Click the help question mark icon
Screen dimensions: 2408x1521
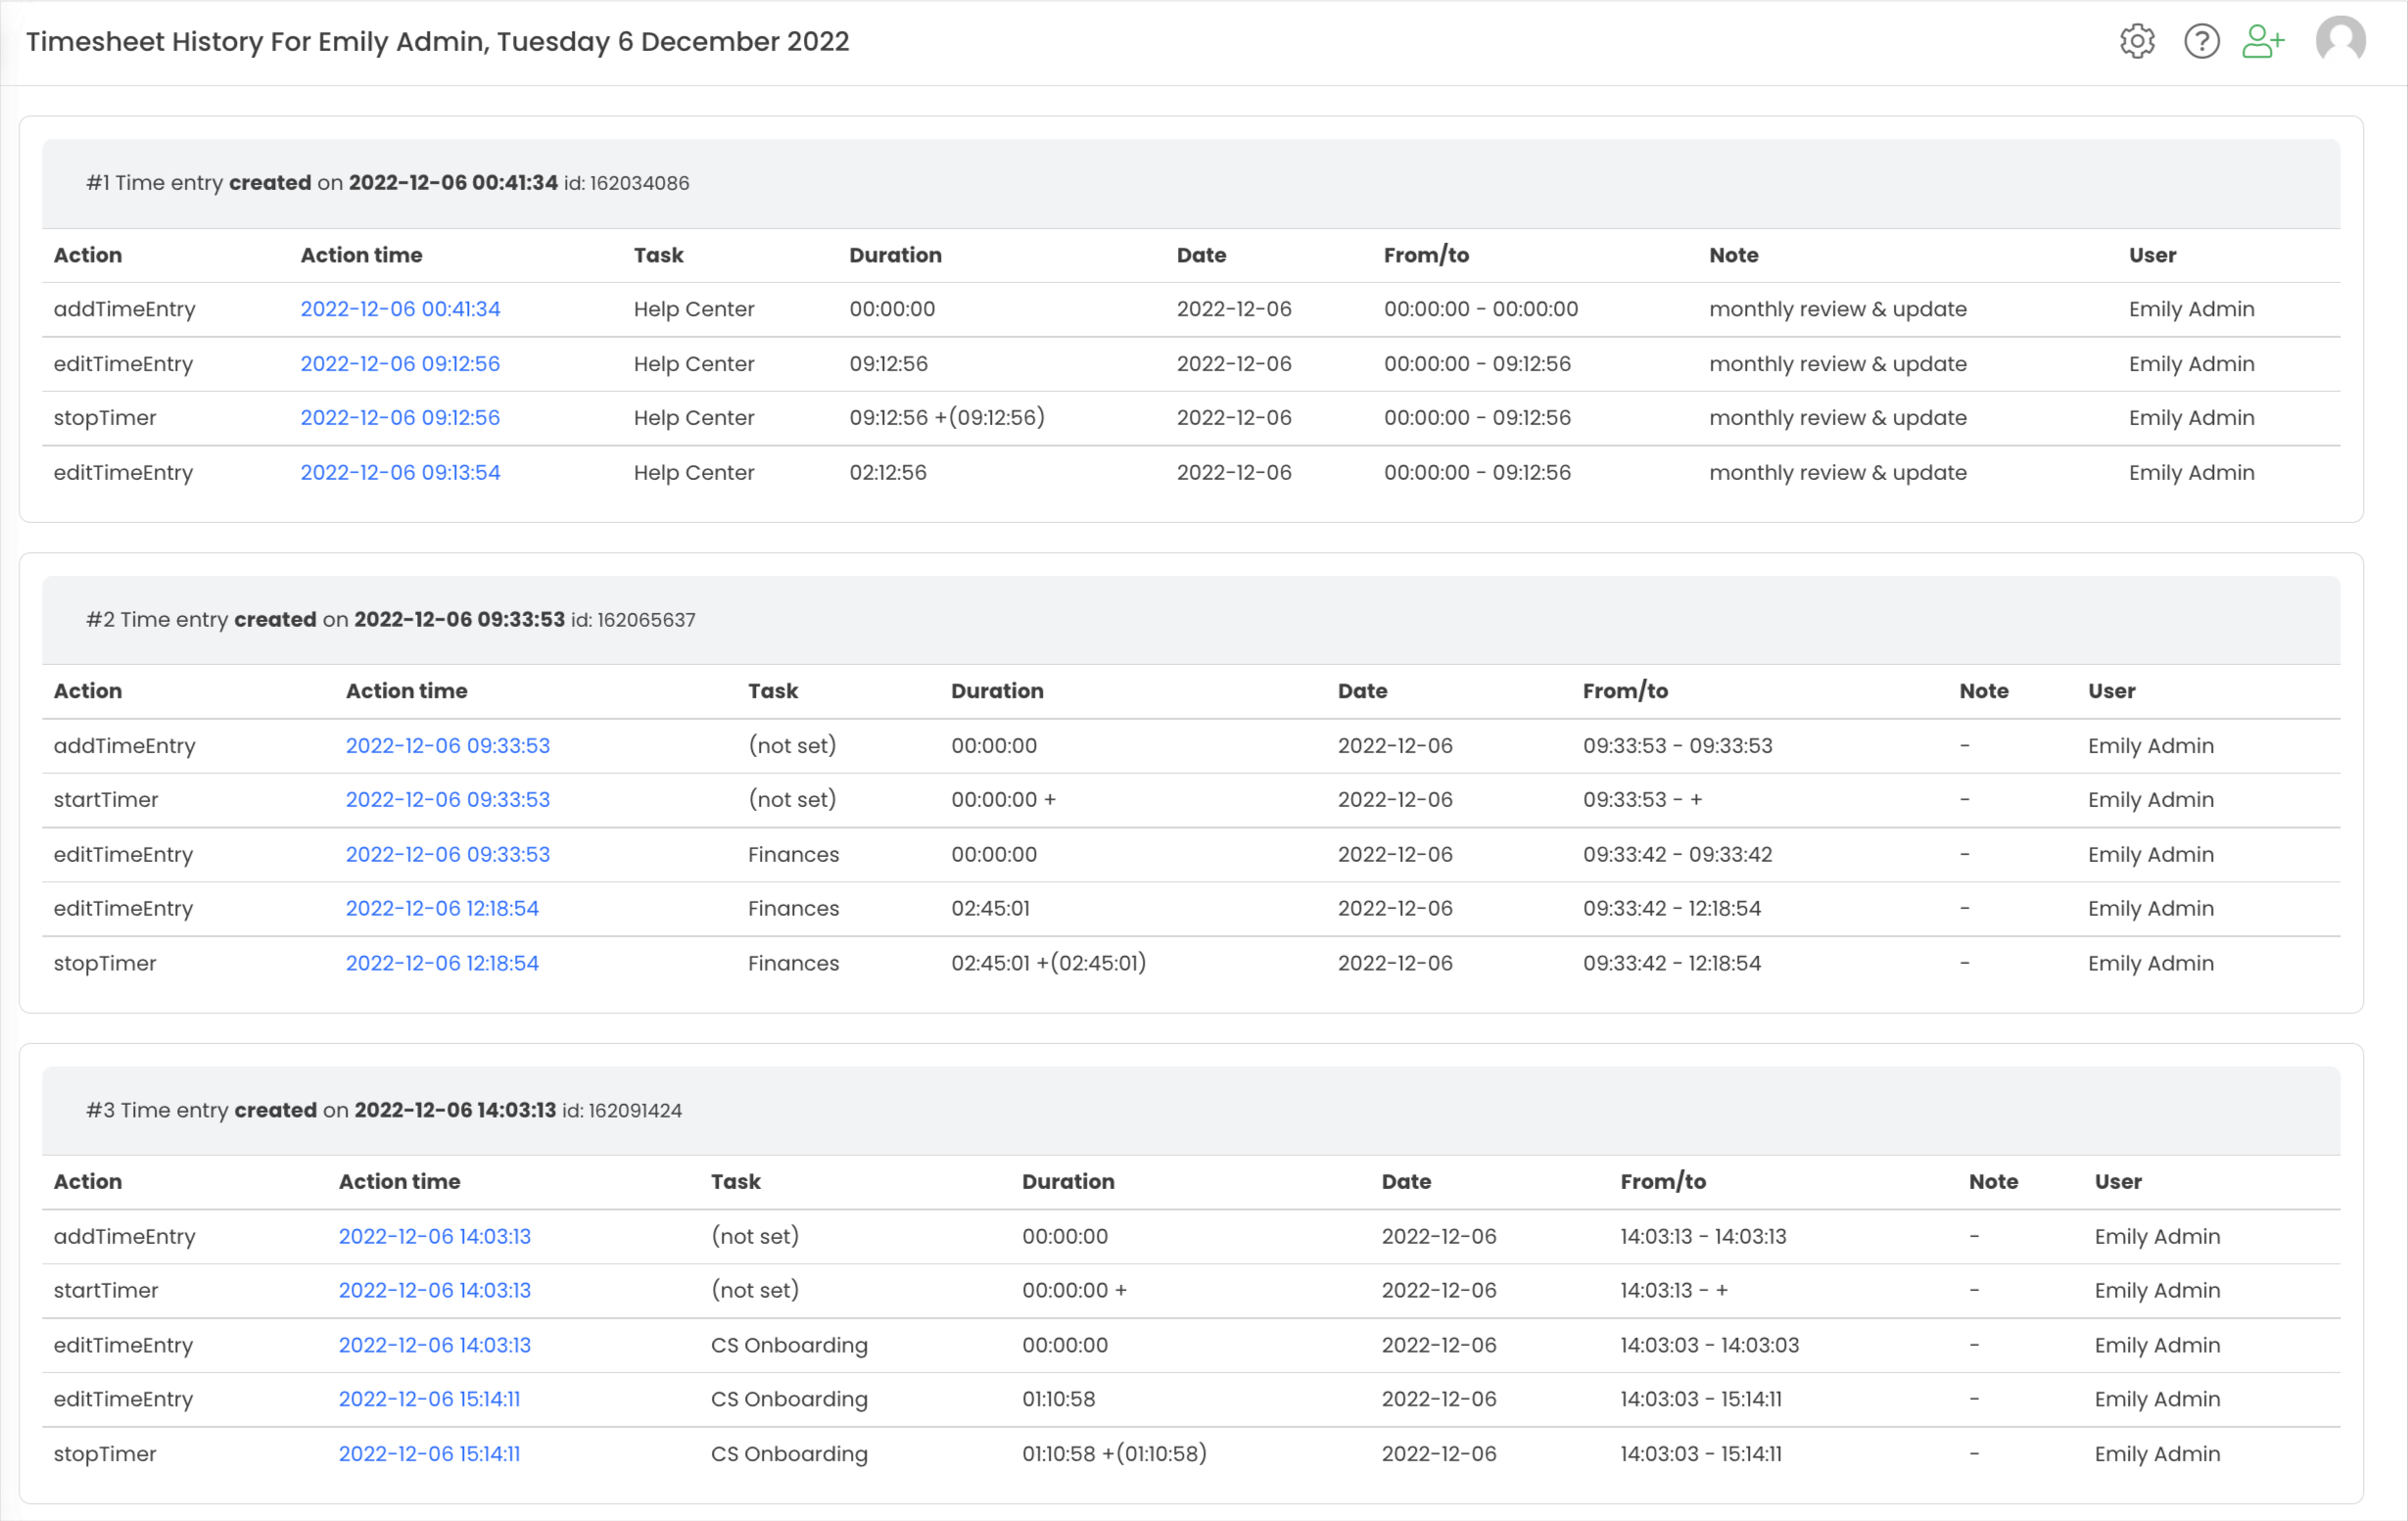click(2201, 42)
